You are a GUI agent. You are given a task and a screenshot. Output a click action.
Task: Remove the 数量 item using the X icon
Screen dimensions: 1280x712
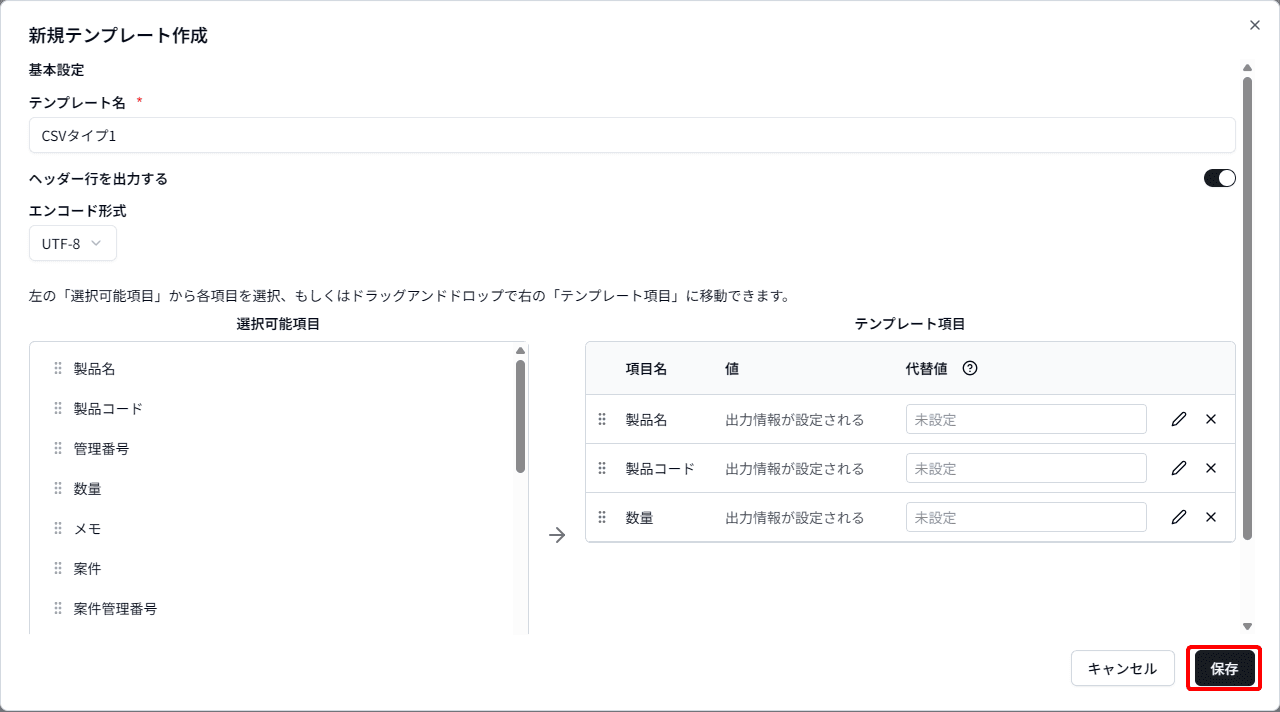[1211, 517]
